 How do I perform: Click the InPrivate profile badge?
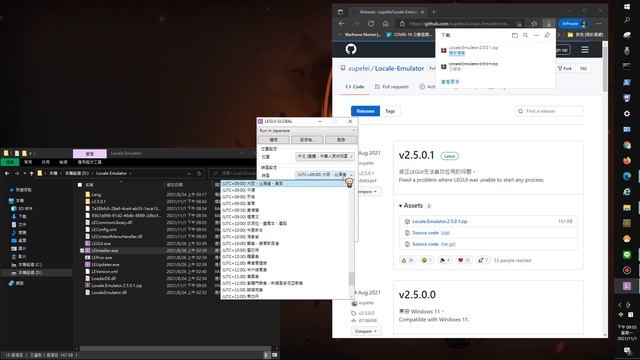(x=574, y=24)
